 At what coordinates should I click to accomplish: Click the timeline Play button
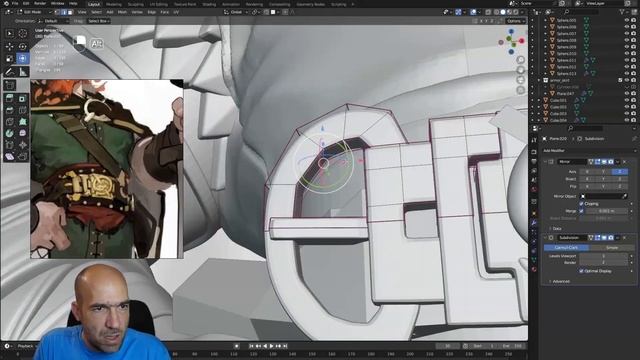271,346
